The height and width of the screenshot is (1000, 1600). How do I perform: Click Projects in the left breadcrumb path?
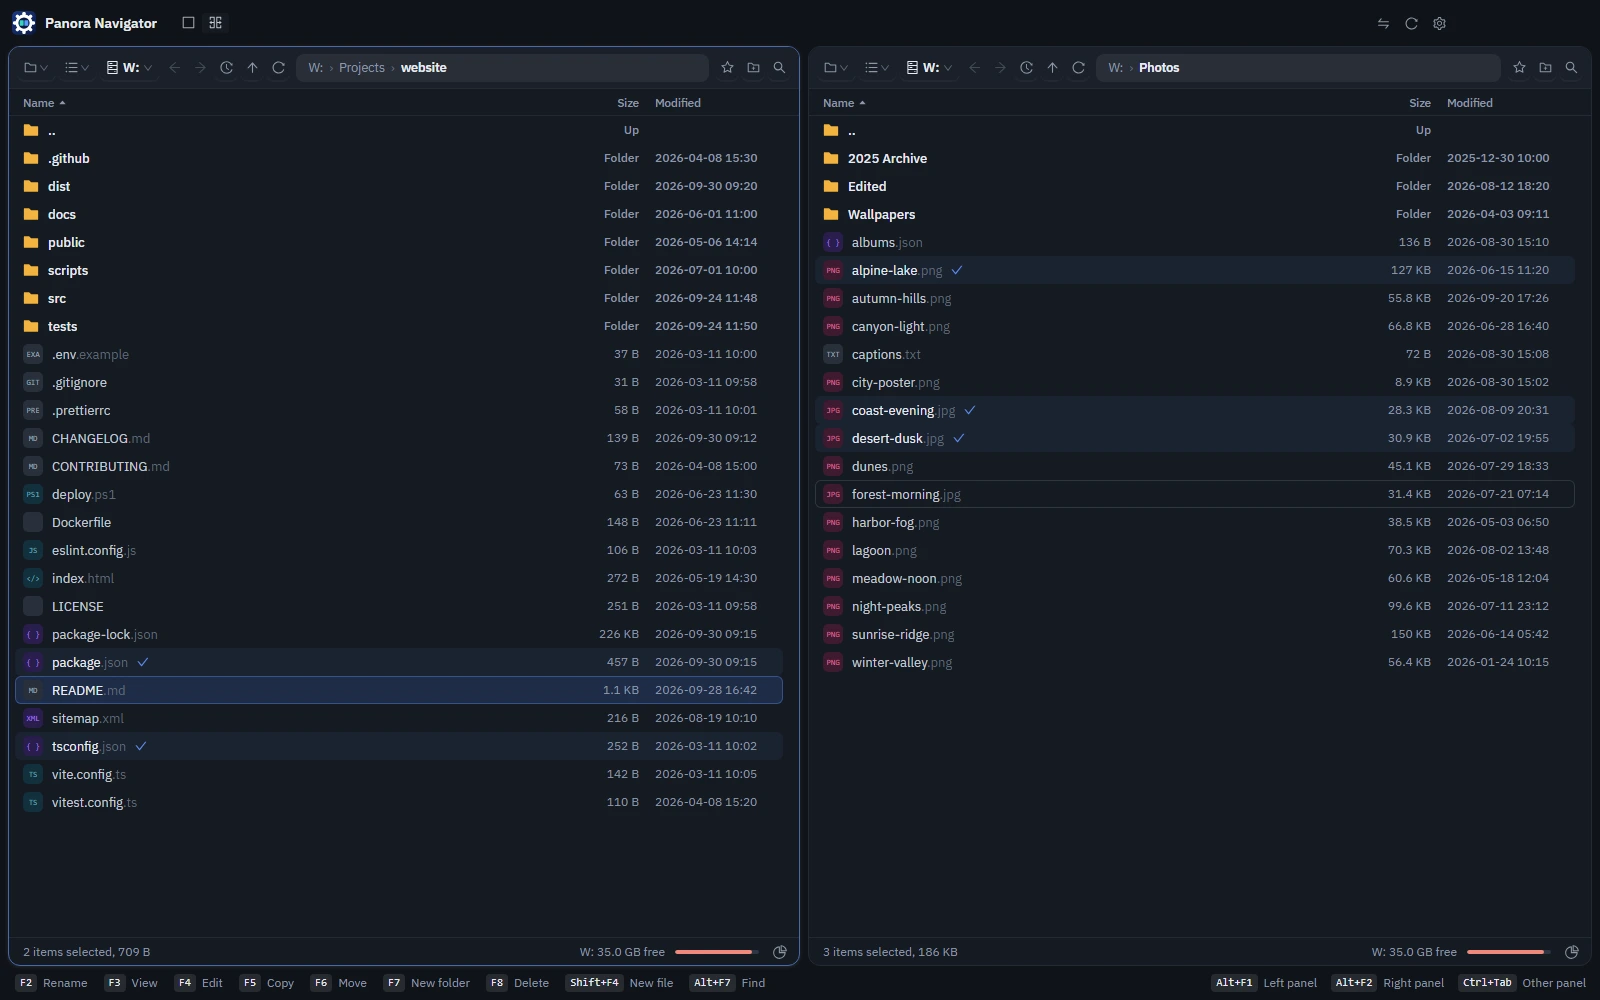coord(362,68)
